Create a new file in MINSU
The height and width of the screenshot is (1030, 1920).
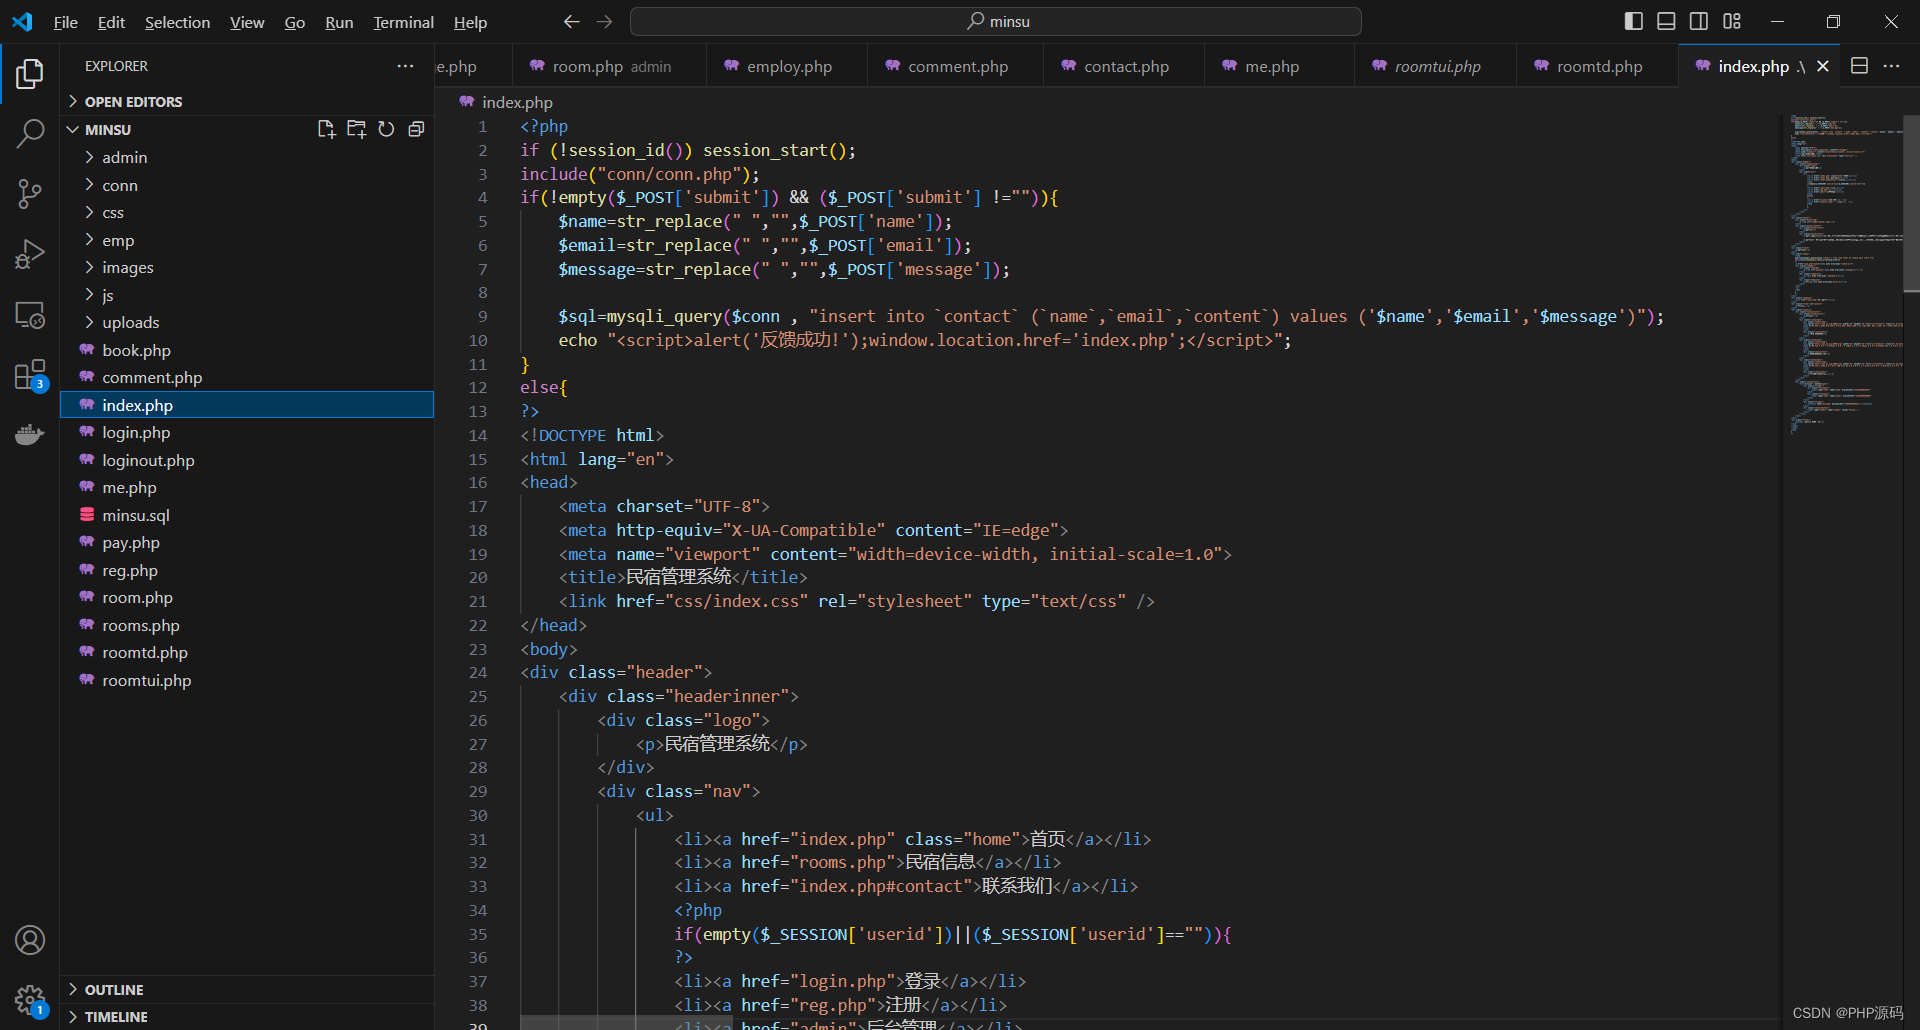point(326,129)
